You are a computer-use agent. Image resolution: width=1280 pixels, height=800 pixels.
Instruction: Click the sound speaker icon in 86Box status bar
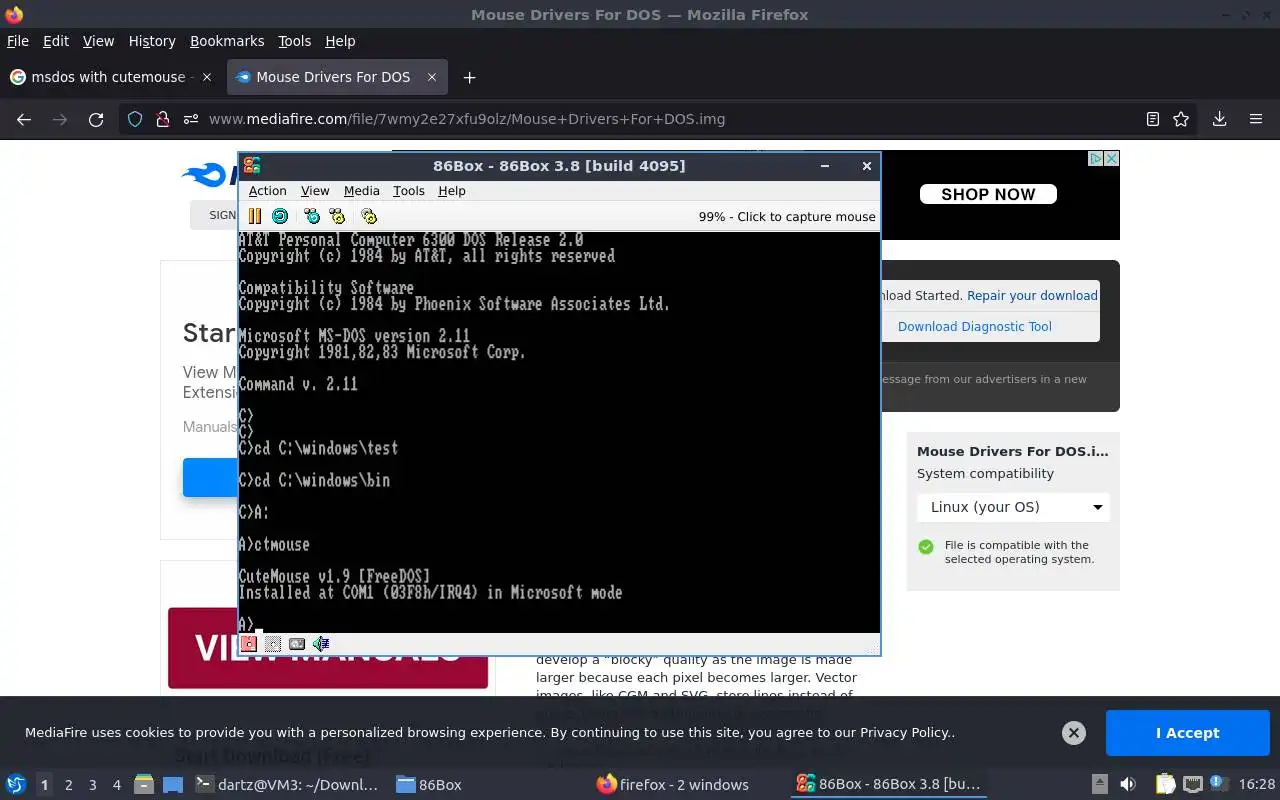click(x=321, y=644)
